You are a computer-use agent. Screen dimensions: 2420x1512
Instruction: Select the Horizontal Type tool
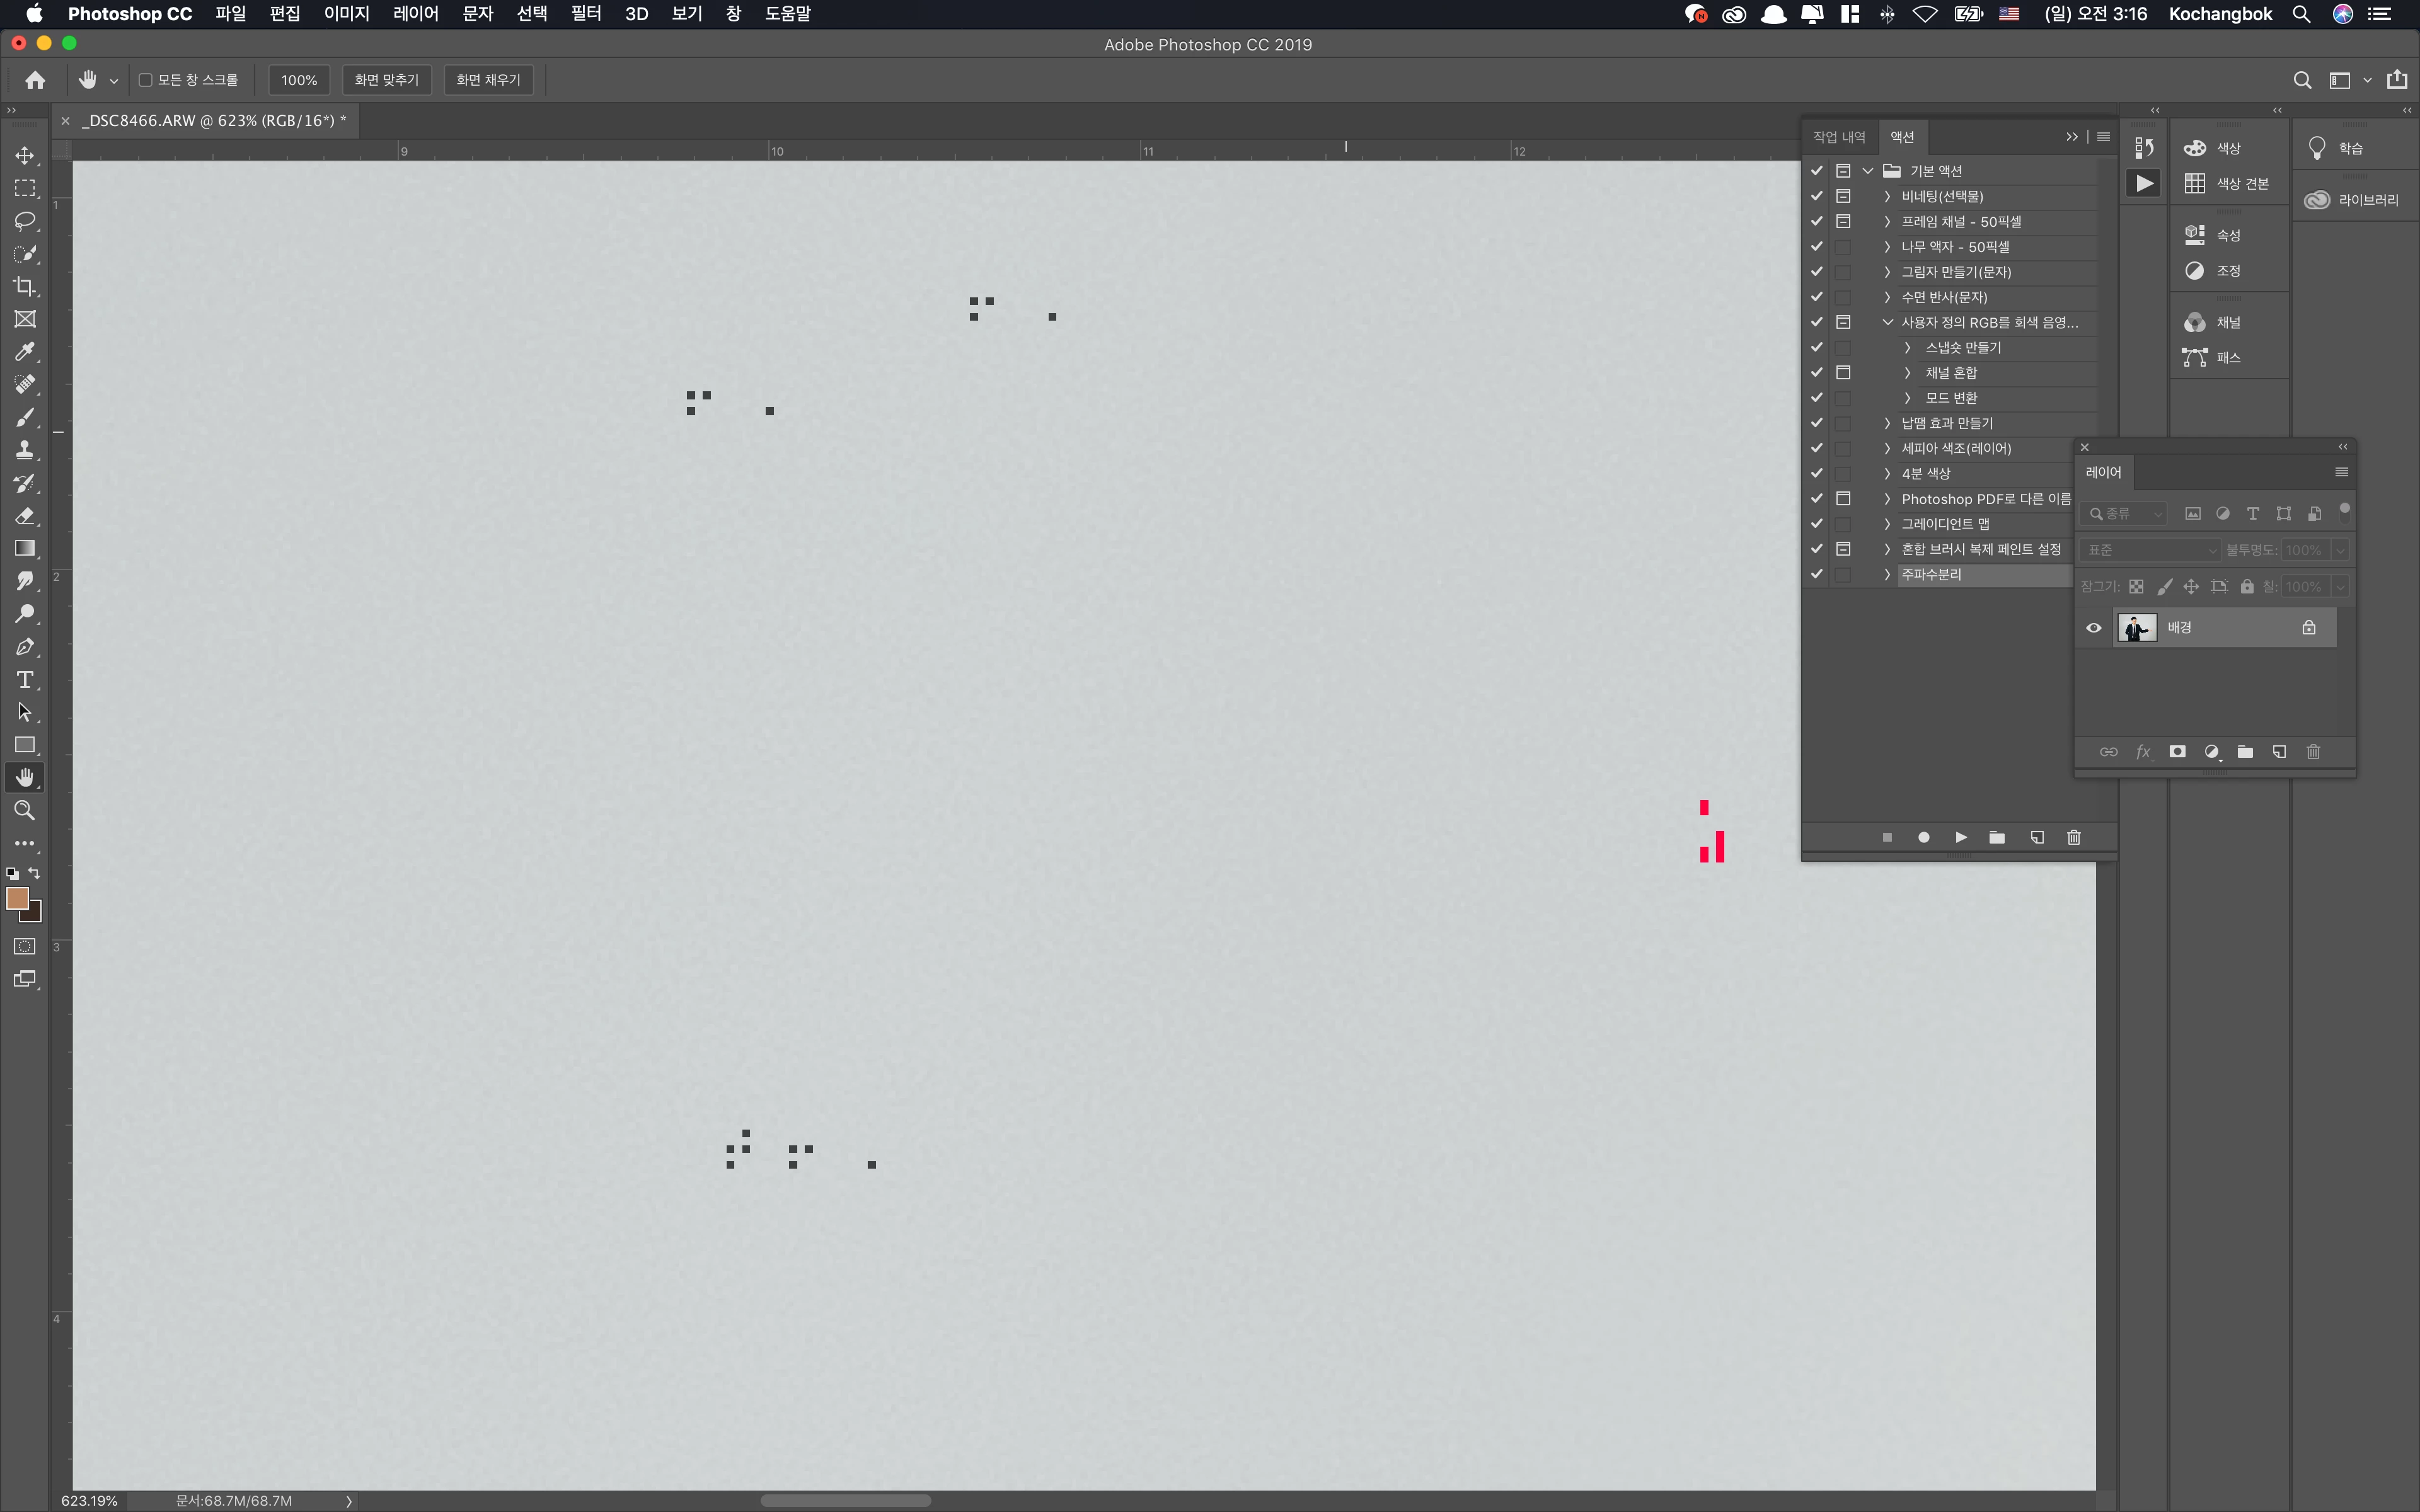25,680
